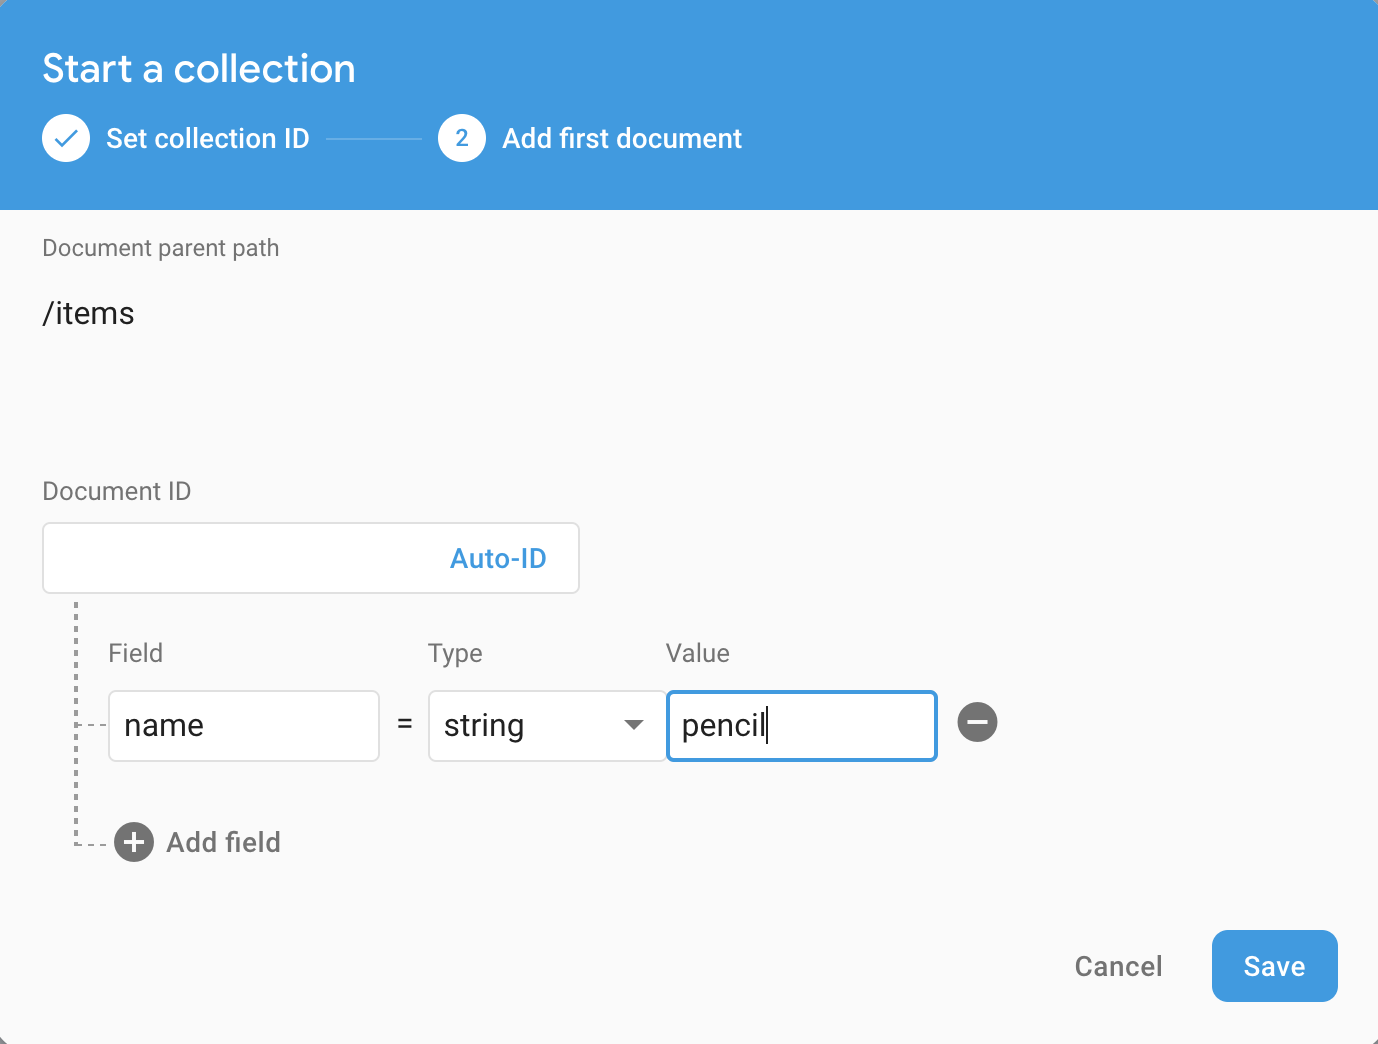Click the Start a collection title
Image resolution: width=1378 pixels, height=1044 pixels.
click(198, 68)
